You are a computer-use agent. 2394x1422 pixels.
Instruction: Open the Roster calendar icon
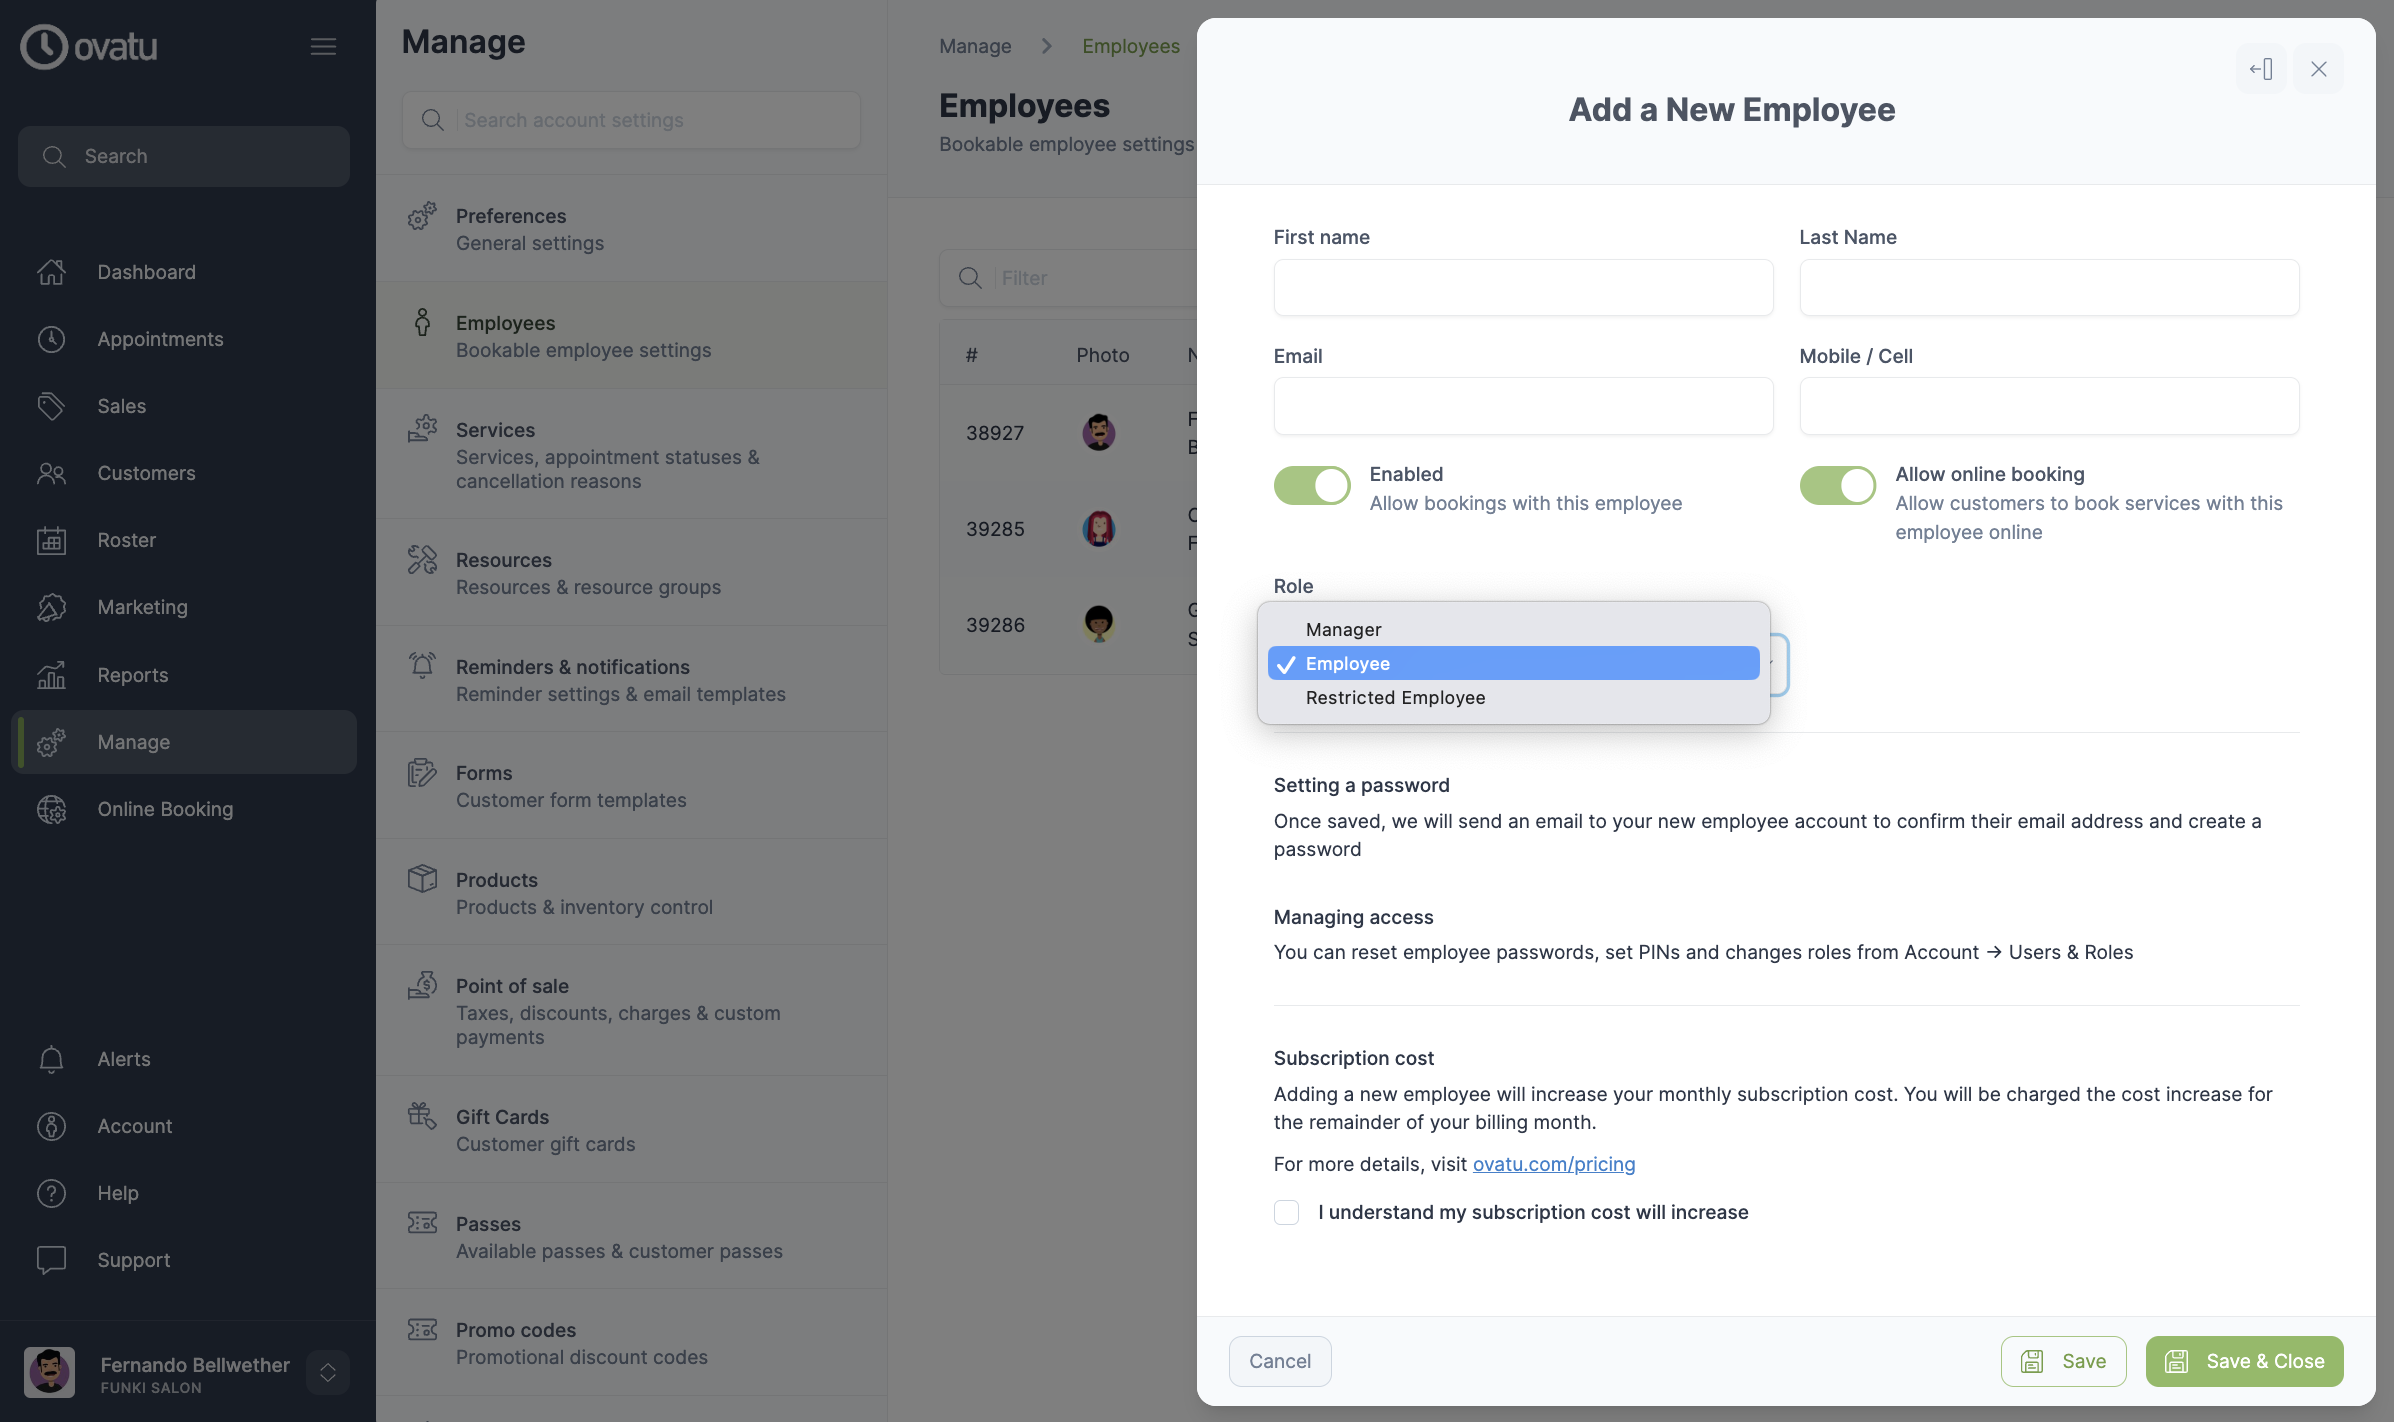tap(52, 540)
